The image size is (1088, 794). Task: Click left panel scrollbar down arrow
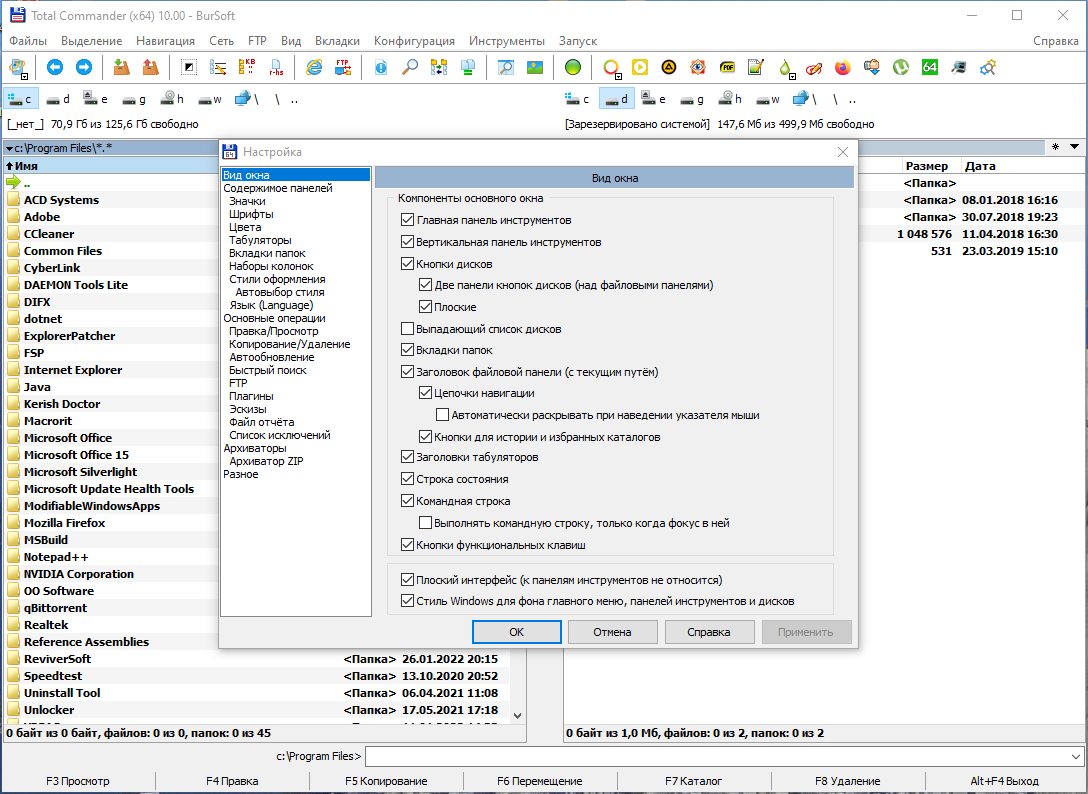[518, 716]
